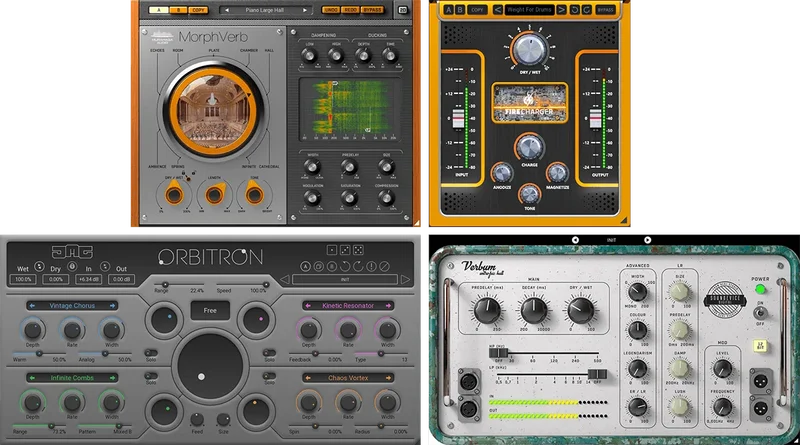Viewport: 800px width, 445px height.
Task: Click next preset arrow in MorphVerb
Action: pyautogui.click(x=305, y=10)
